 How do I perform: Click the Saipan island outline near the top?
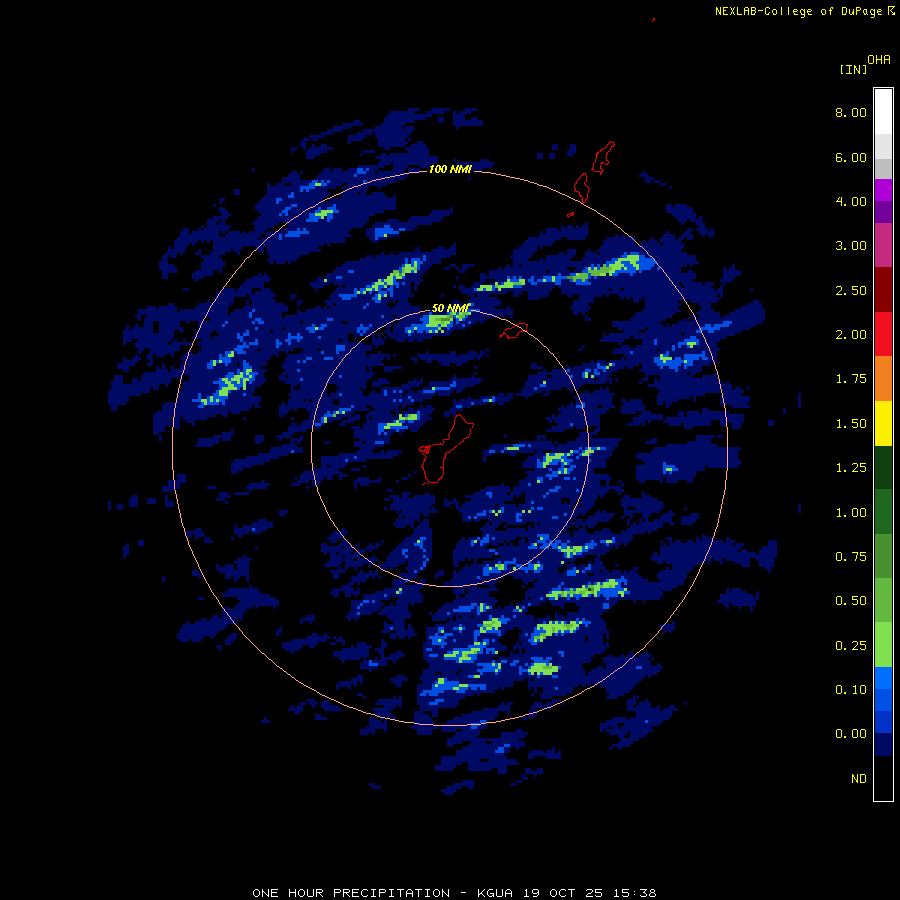tap(603, 157)
